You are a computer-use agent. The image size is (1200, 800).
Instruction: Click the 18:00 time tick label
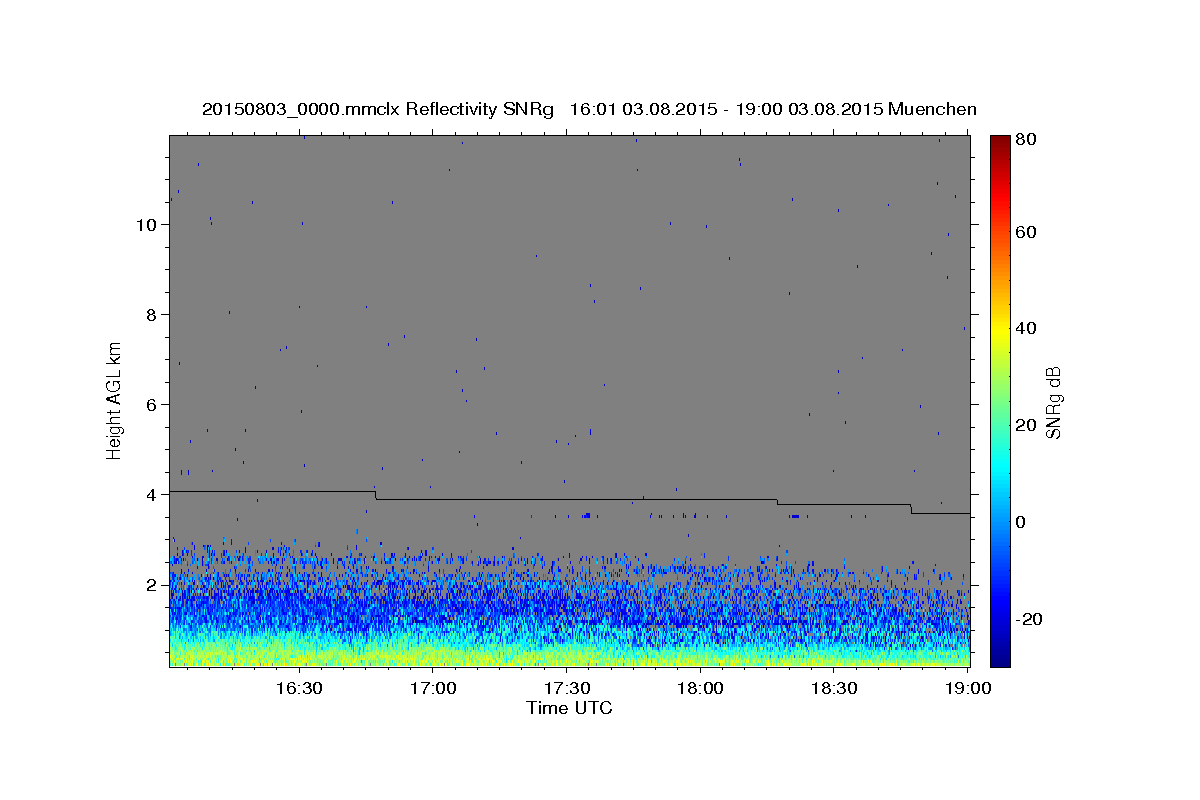(701, 689)
